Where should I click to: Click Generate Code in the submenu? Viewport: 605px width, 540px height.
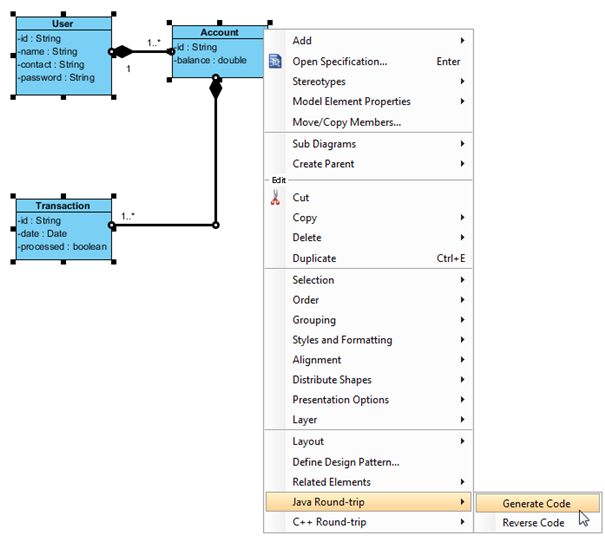pyautogui.click(x=537, y=503)
